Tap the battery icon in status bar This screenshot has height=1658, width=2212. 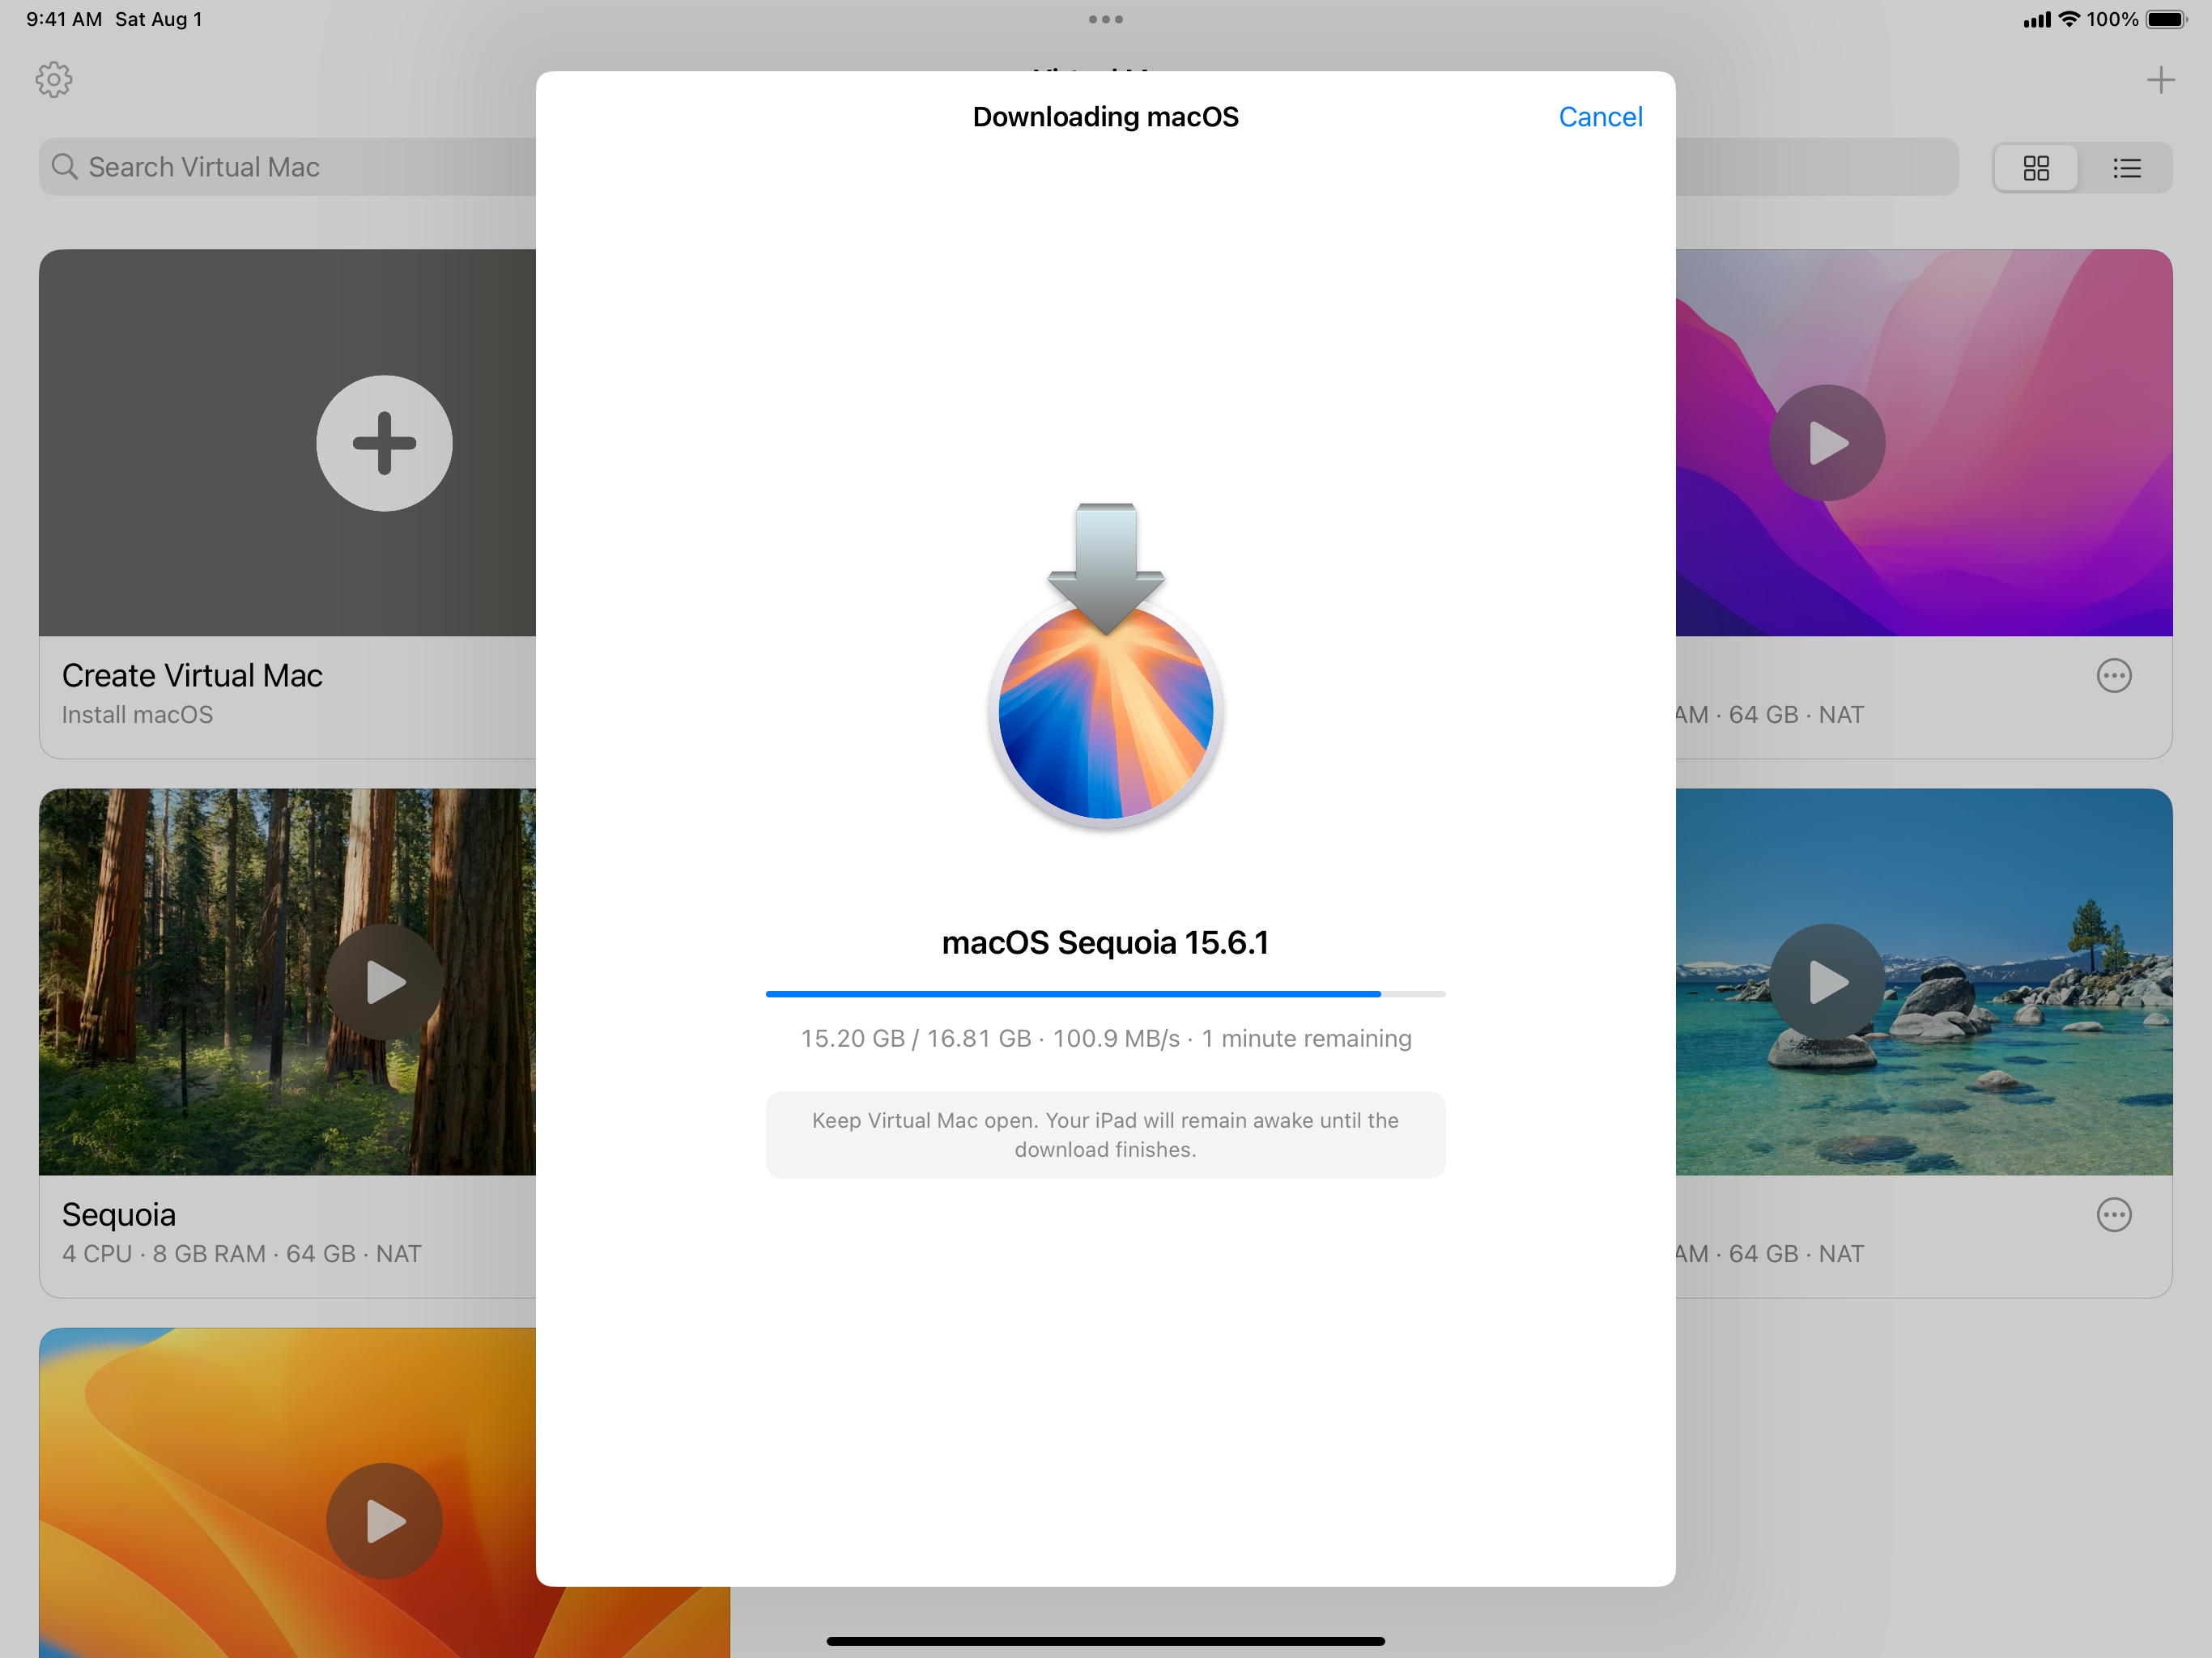[x=2166, y=19]
